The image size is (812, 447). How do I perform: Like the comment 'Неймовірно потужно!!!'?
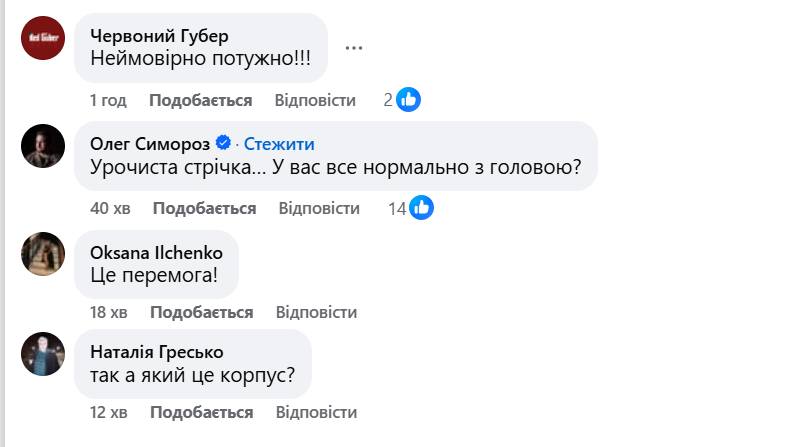(x=200, y=100)
